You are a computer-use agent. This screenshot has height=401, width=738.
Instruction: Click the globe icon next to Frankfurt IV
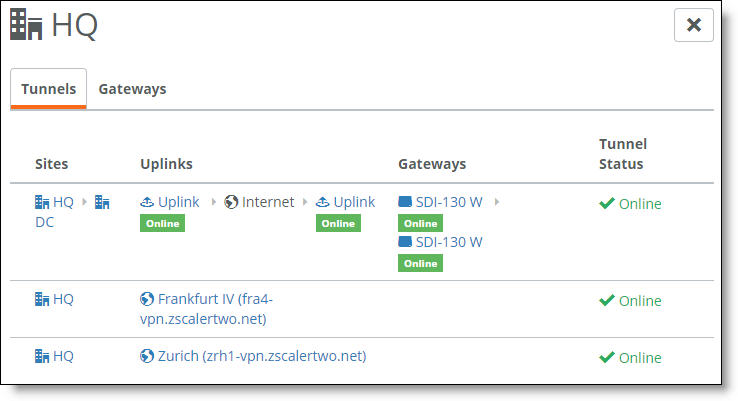[147, 299]
